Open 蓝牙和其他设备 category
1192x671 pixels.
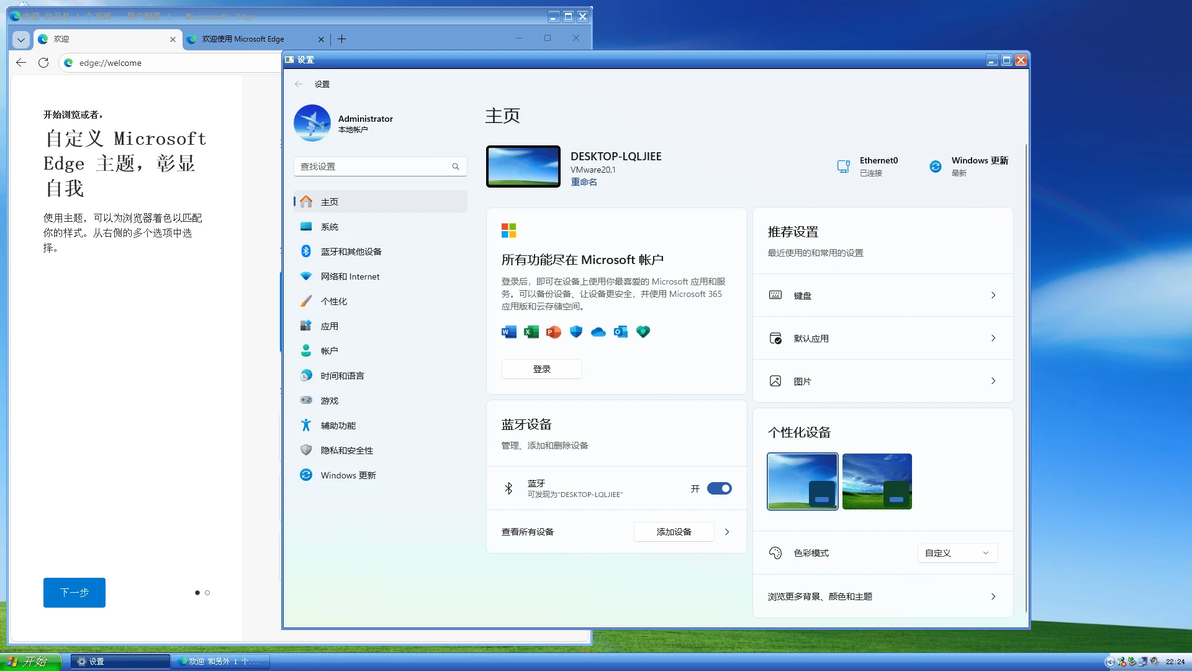point(380,252)
